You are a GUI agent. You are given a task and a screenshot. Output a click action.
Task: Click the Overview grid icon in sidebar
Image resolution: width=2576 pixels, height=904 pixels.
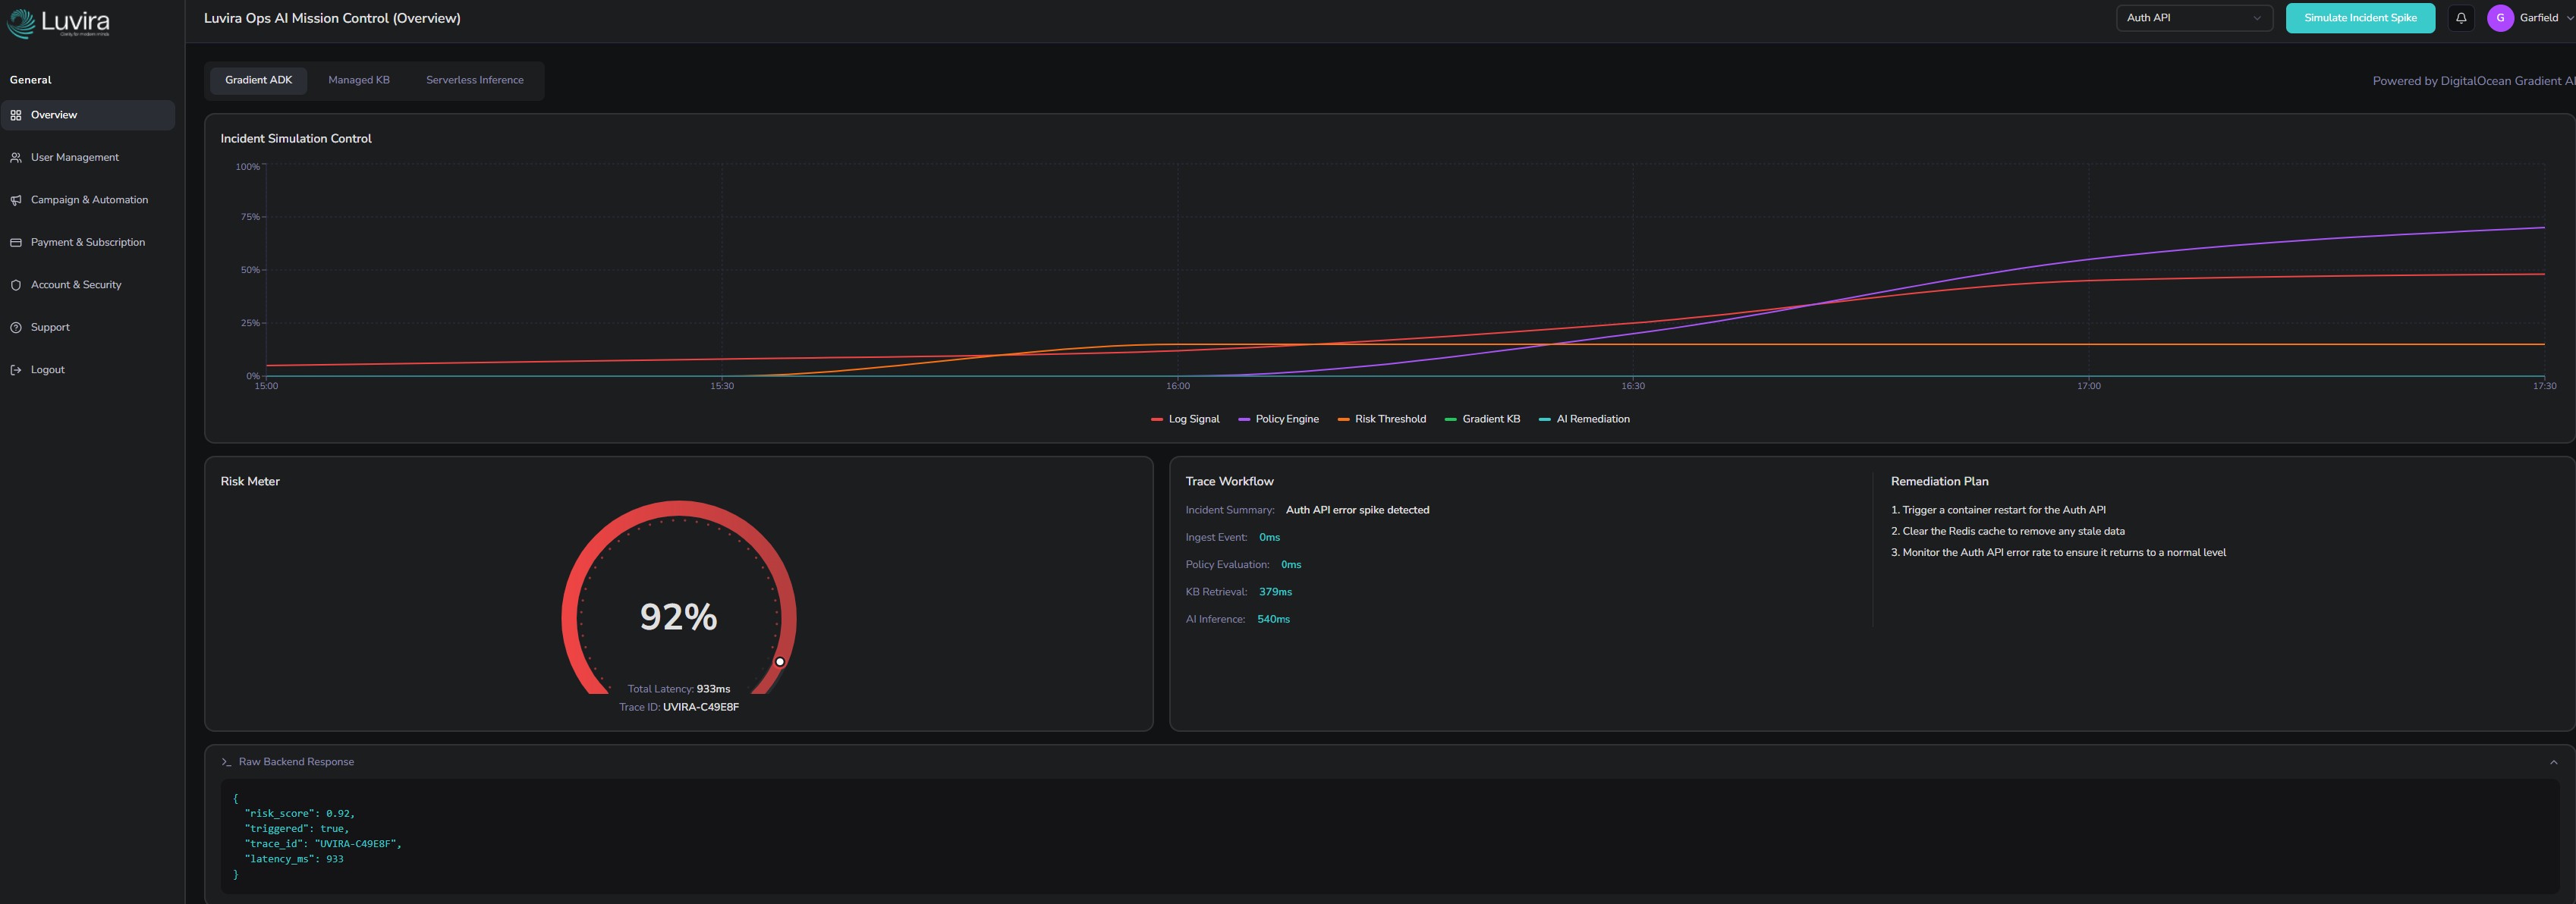16,115
